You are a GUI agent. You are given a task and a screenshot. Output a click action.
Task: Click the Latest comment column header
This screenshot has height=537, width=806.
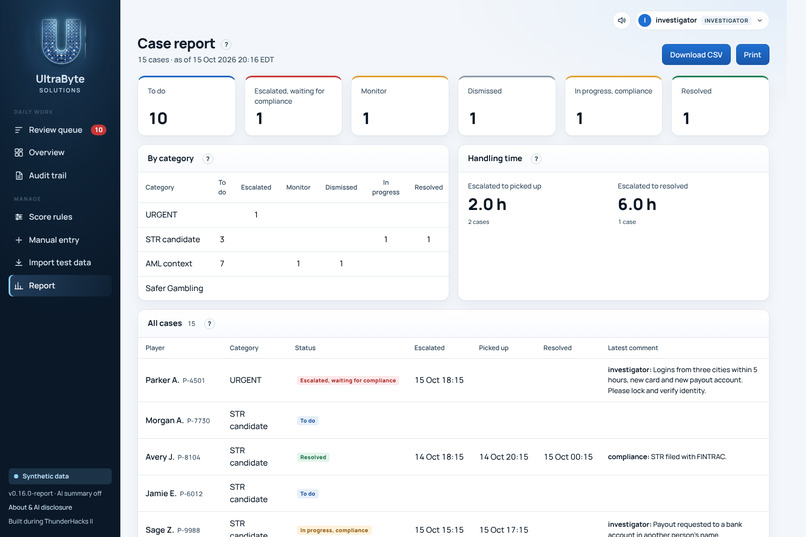pyautogui.click(x=632, y=348)
